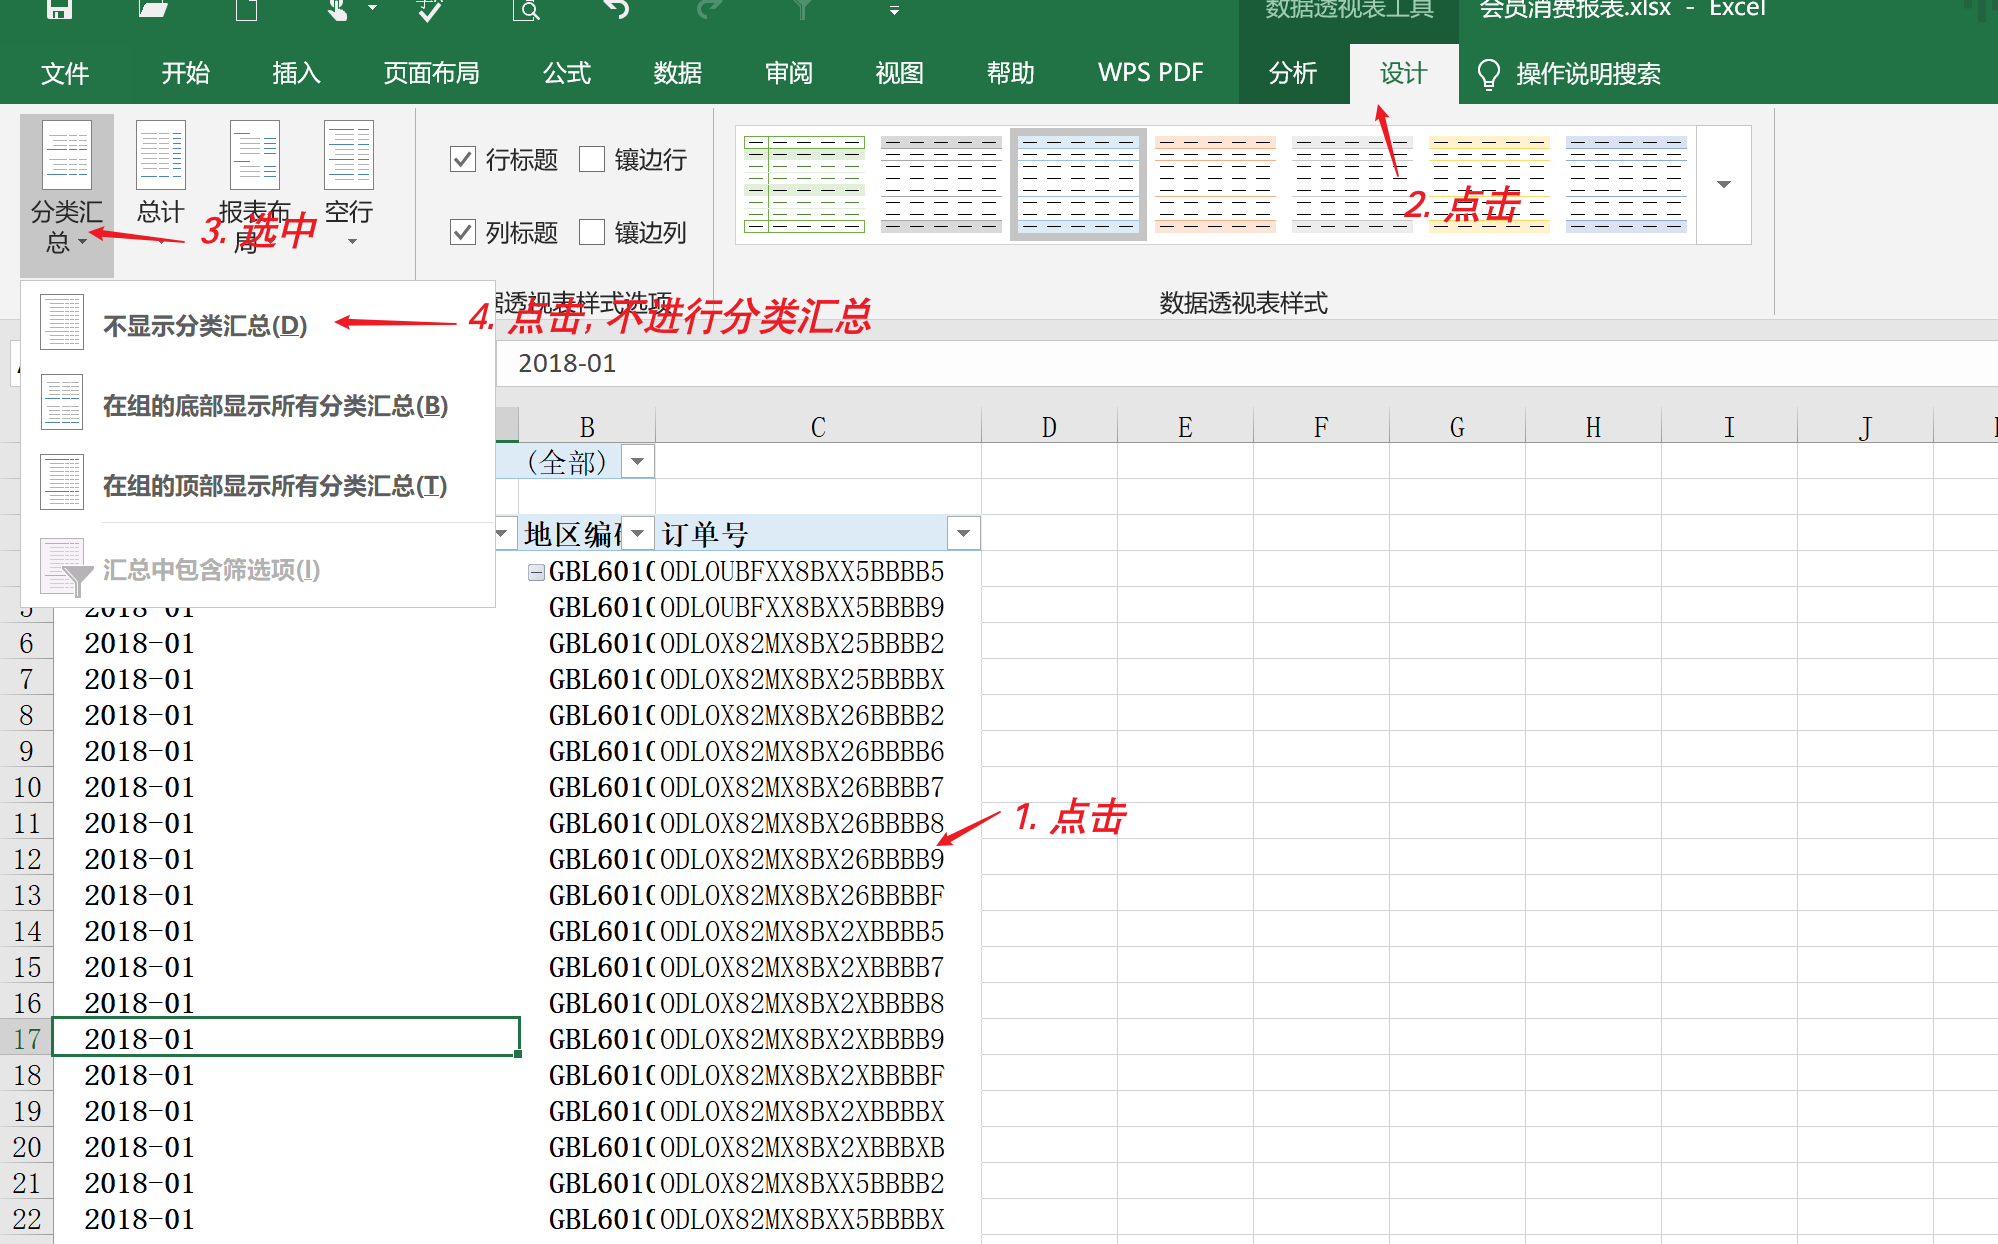Screen dimensions: 1998x1244
Task: Click the lightbulb Tell Me search icon
Action: click(1488, 74)
